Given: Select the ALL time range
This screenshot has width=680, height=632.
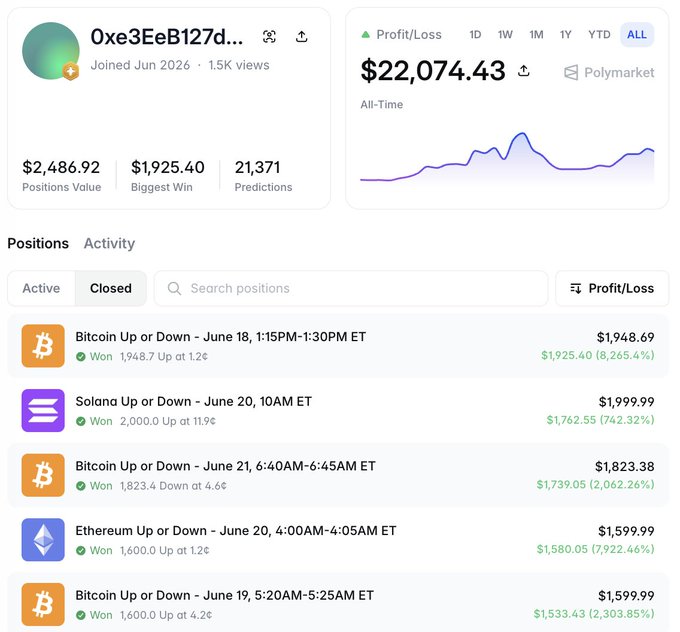Looking at the screenshot, I should pos(637,35).
